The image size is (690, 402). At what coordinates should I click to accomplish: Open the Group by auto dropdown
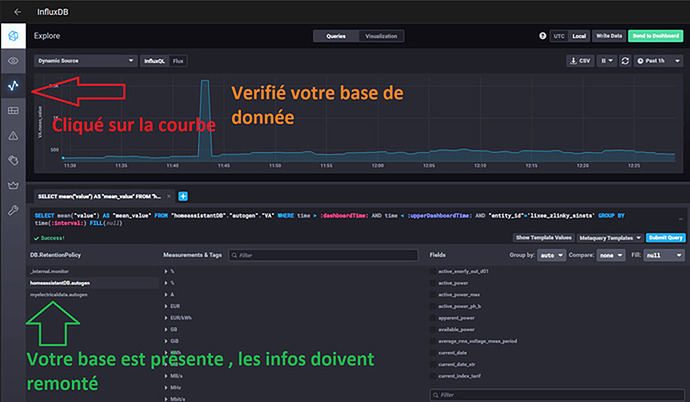[551, 255]
